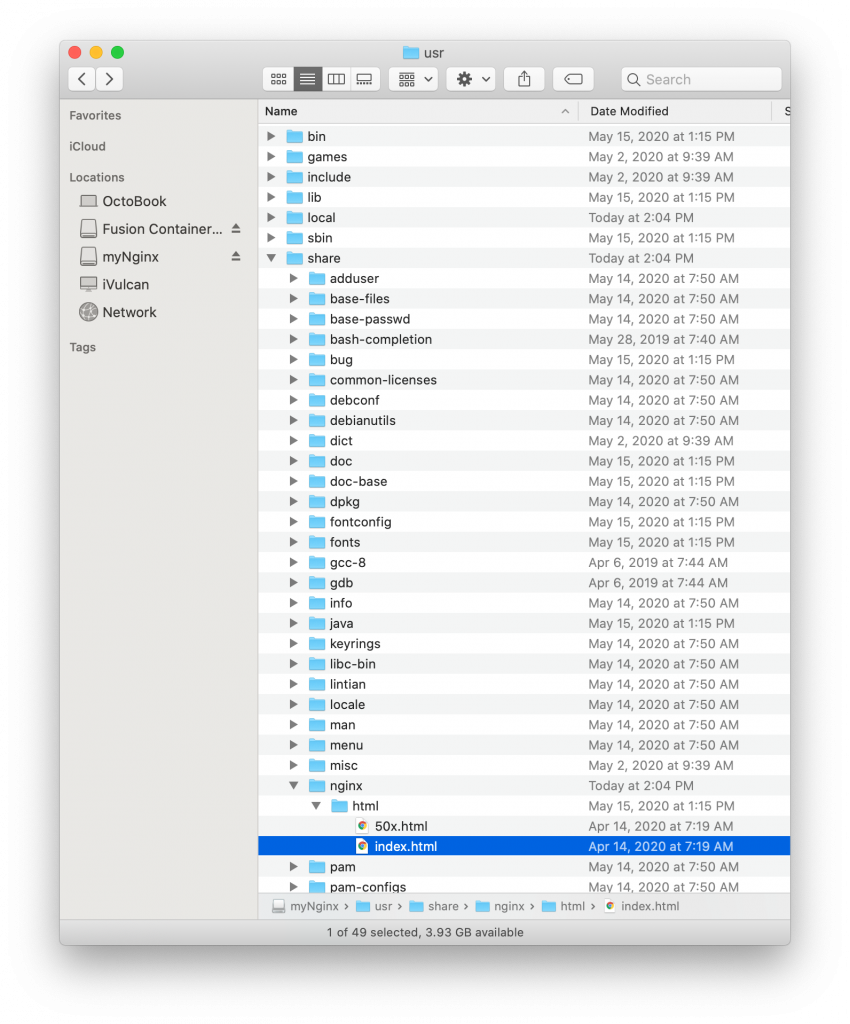
Task: Switch to column view
Action: [x=336, y=79]
